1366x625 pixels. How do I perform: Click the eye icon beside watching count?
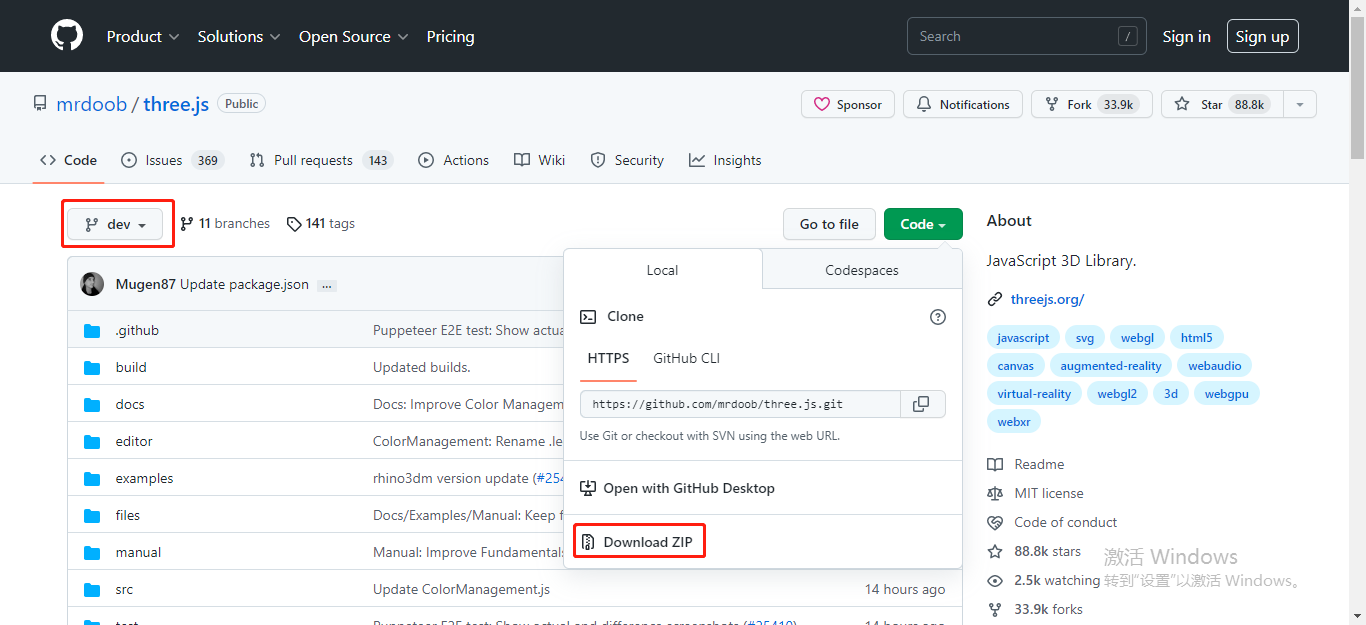(995, 580)
